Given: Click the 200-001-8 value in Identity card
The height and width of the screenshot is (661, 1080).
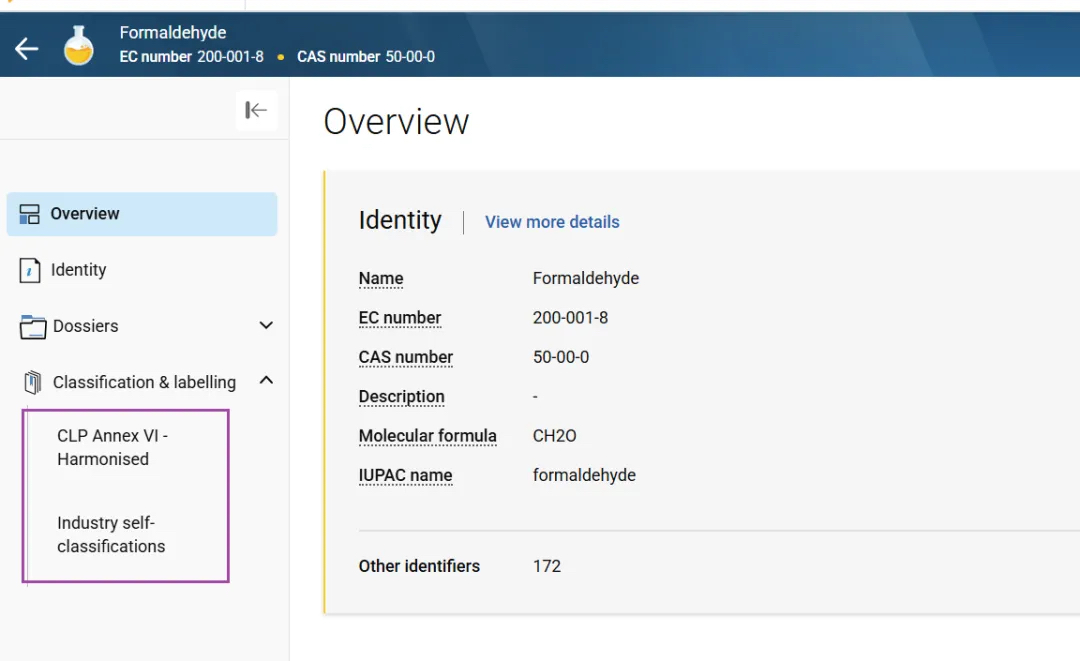Looking at the screenshot, I should tap(570, 317).
